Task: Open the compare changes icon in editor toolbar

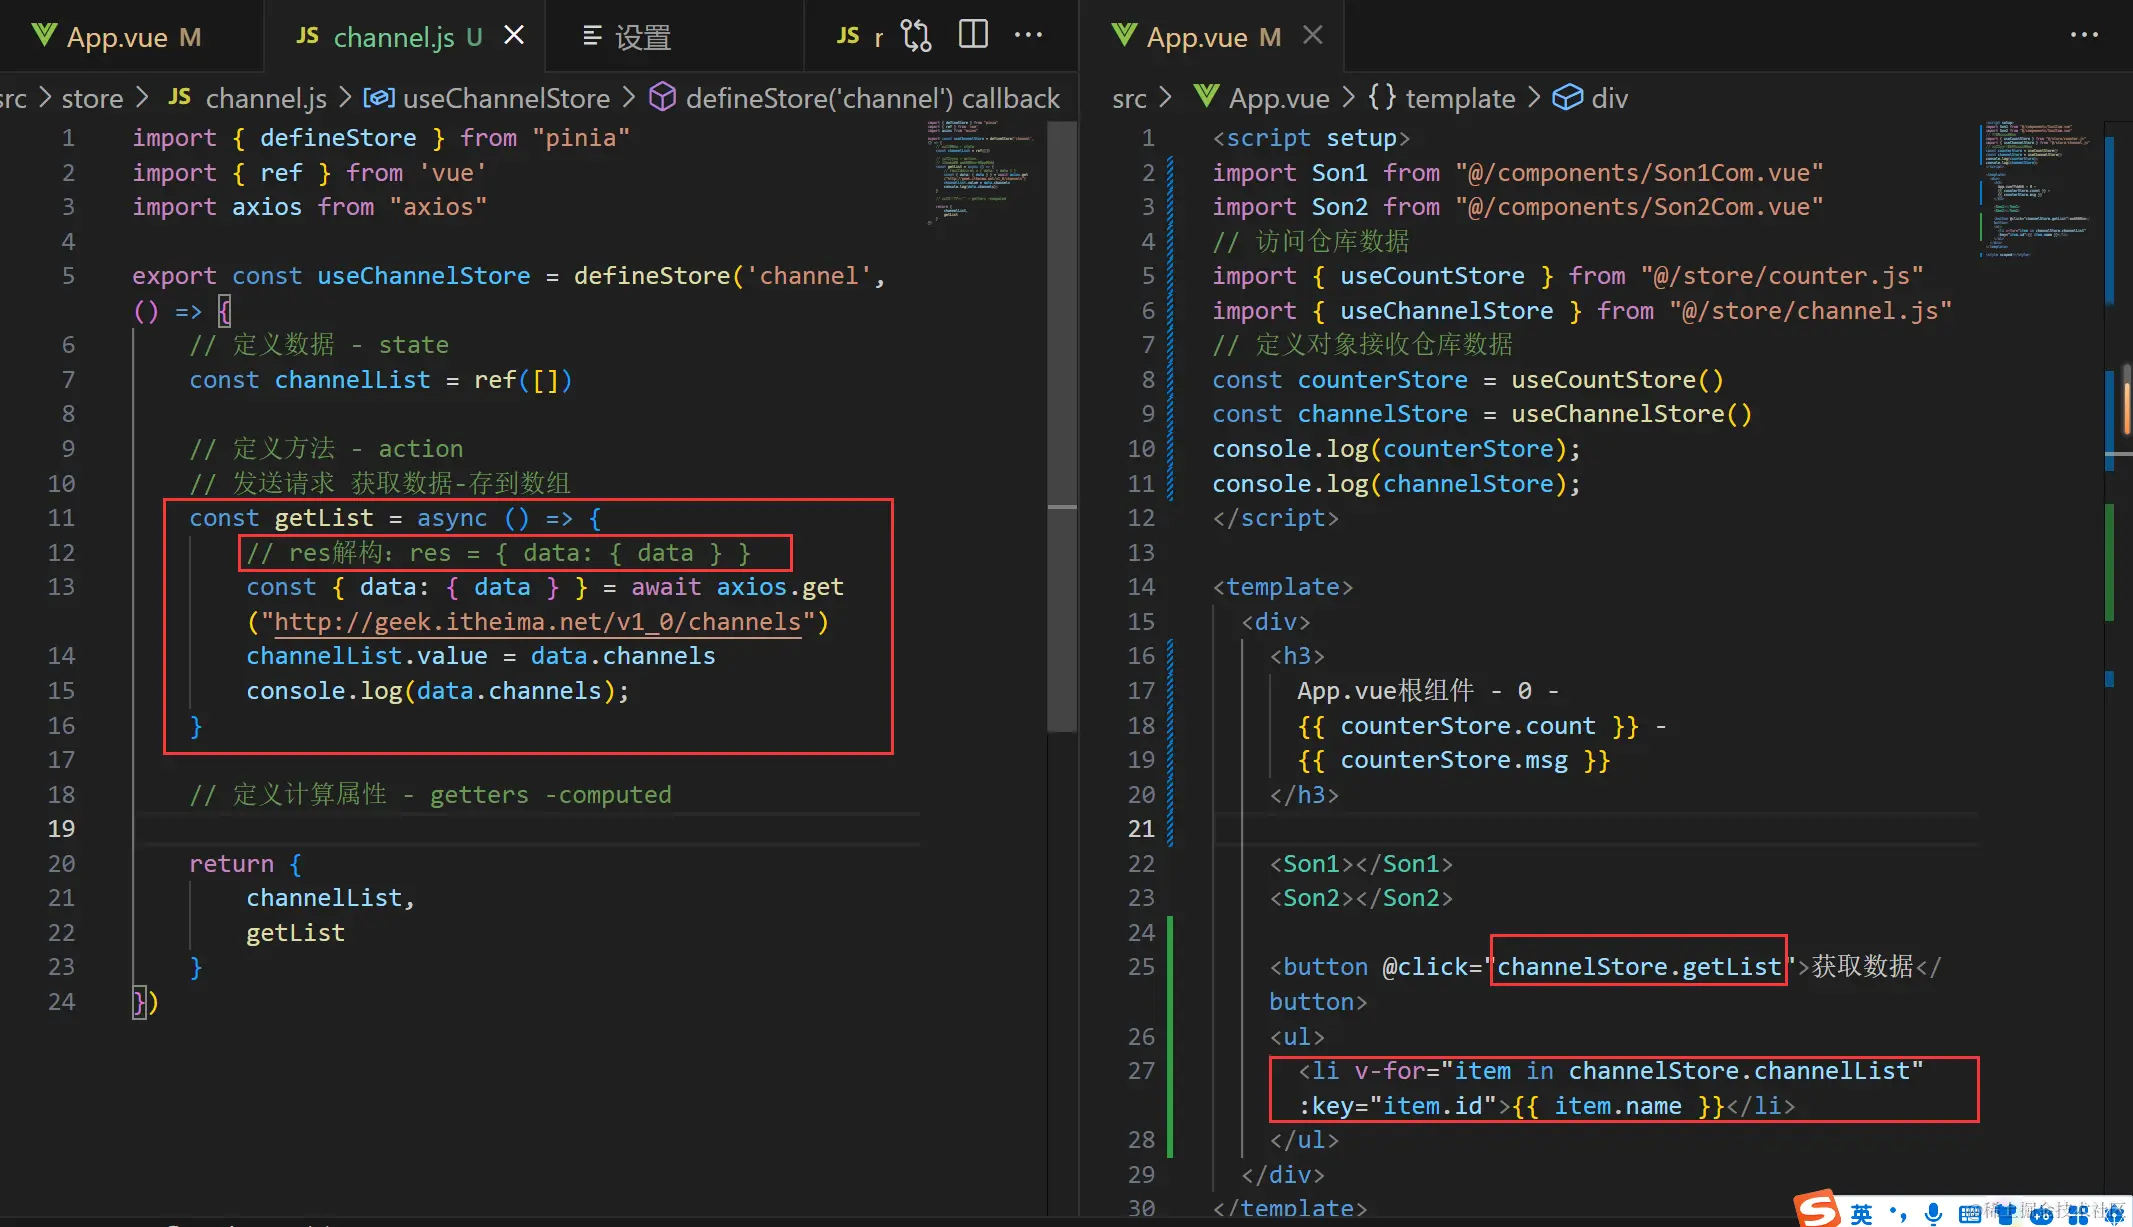Action: click(x=916, y=36)
